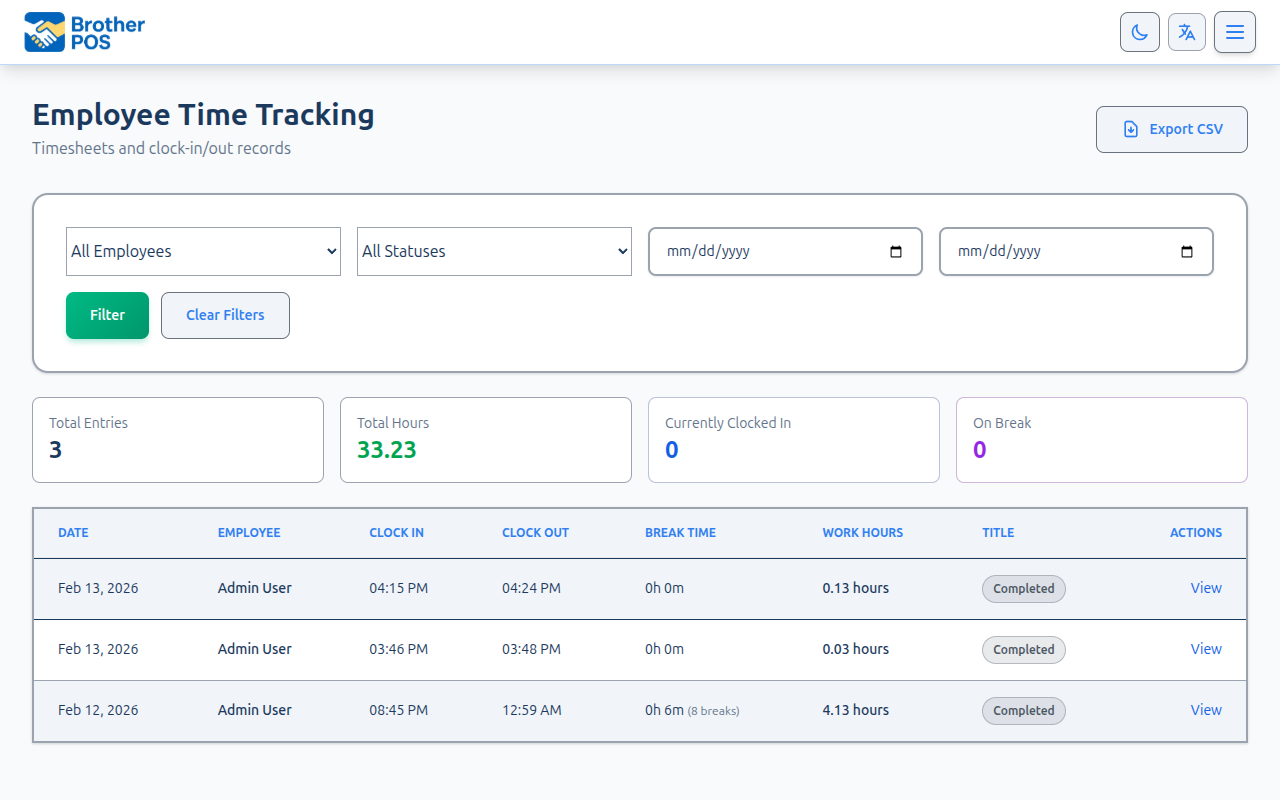1280x800 pixels.
Task: Click the Total Hours summary card
Action: [486, 440]
